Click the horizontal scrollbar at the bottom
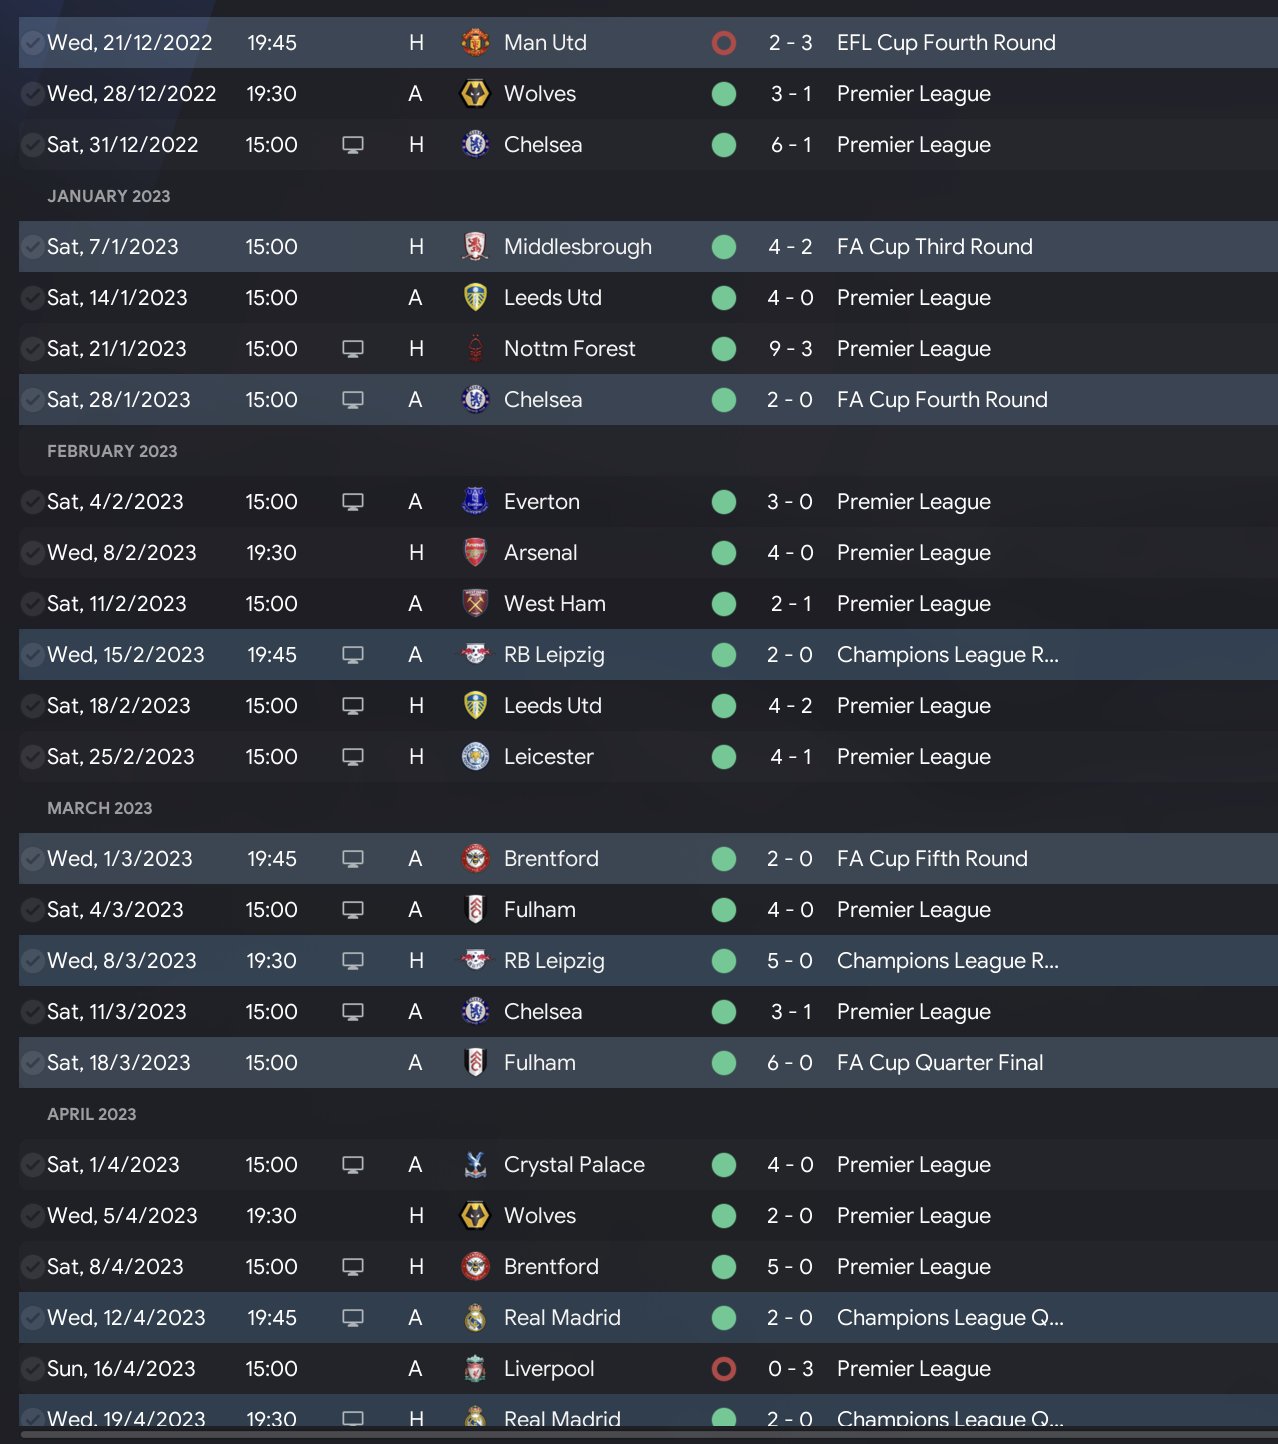This screenshot has height=1444, width=1278. pos(640,1436)
